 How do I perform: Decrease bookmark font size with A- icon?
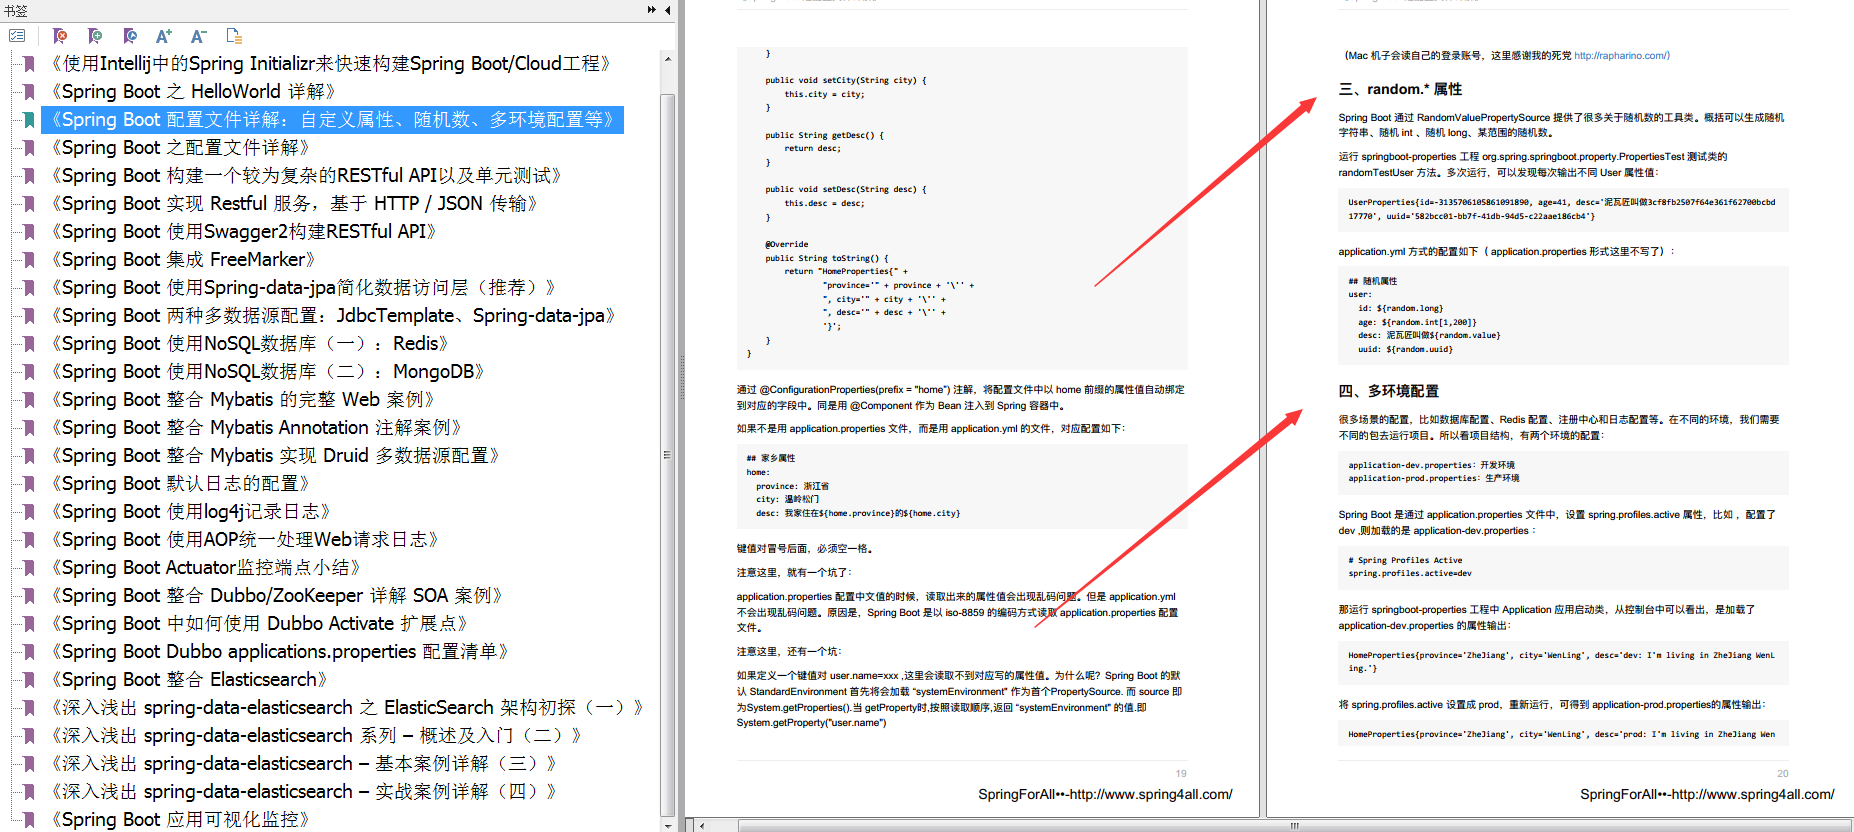pyautogui.click(x=199, y=36)
